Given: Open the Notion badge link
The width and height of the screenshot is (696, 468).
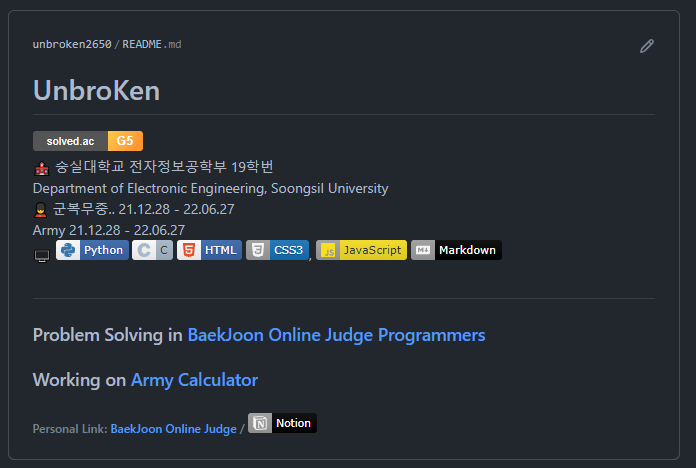Looking at the screenshot, I should [282, 423].
